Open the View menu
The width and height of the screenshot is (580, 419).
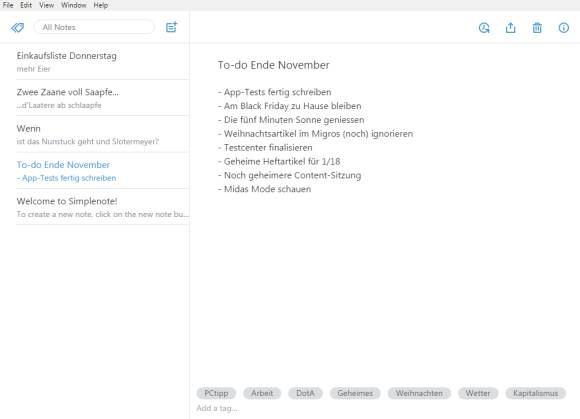[47, 5]
